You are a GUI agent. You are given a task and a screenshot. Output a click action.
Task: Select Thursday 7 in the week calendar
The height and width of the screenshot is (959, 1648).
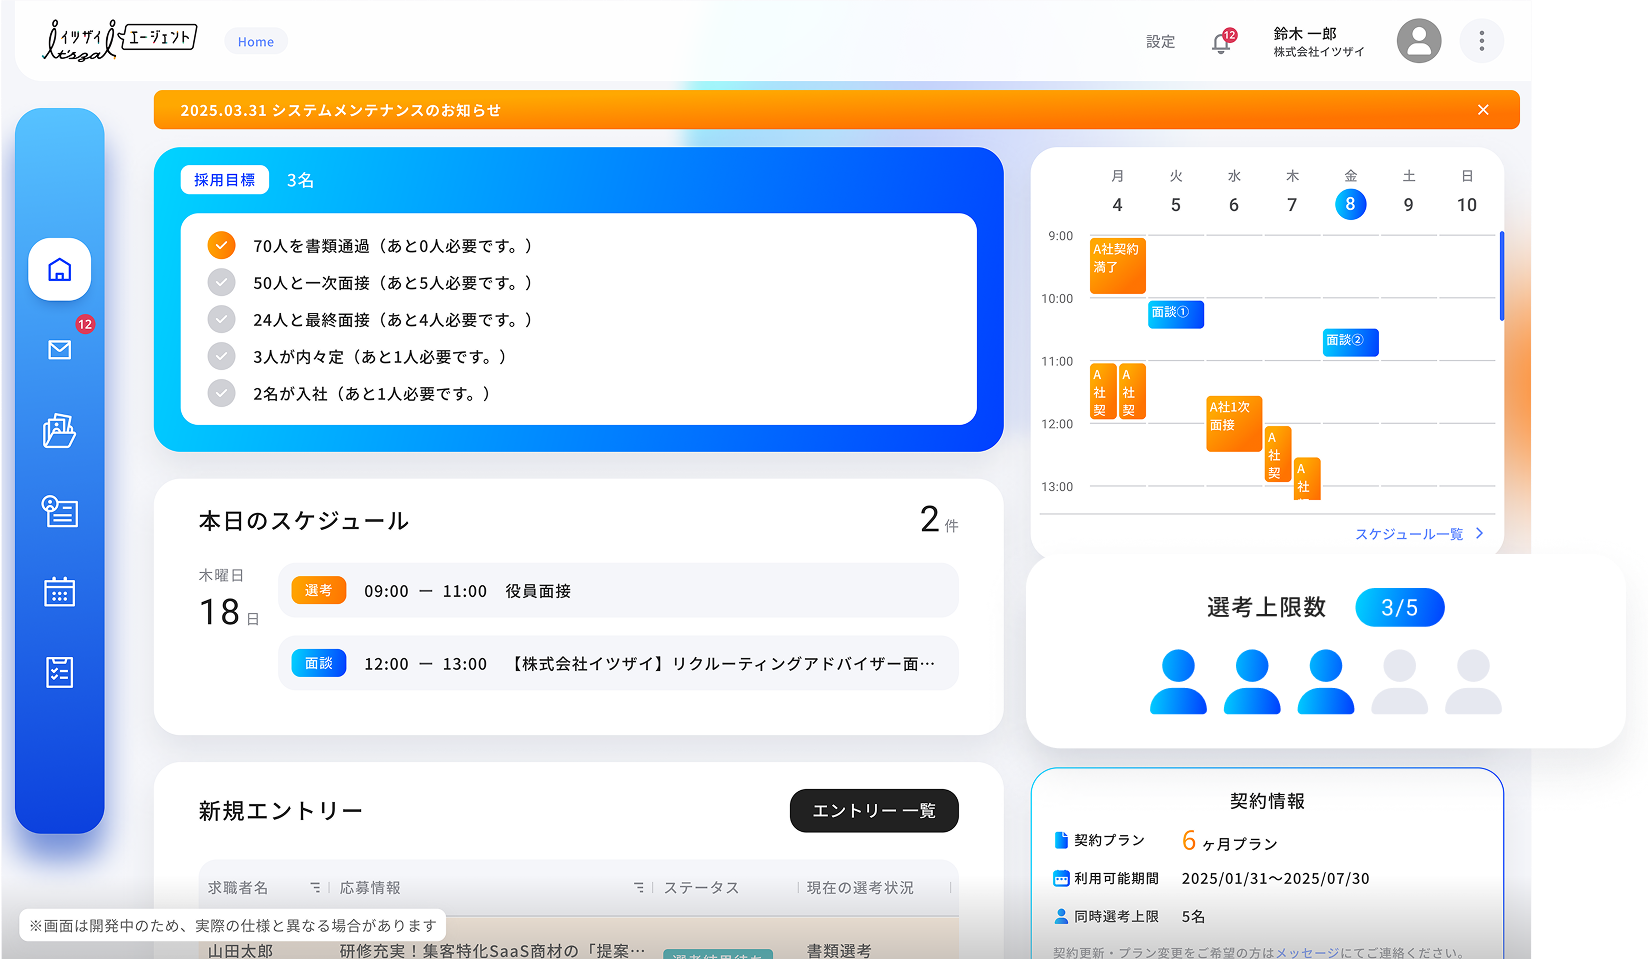click(x=1292, y=205)
